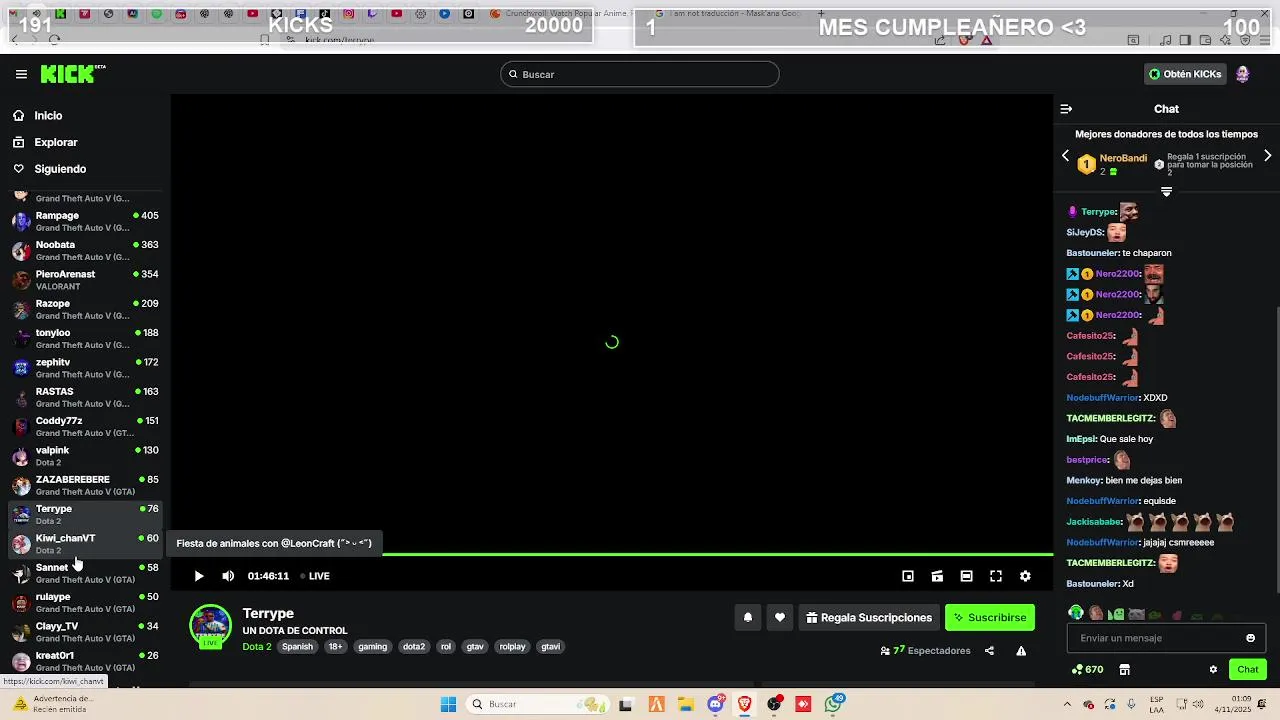Screen dimensions: 1280x720
Task: Mute the video player volume
Action: point(228,576)
